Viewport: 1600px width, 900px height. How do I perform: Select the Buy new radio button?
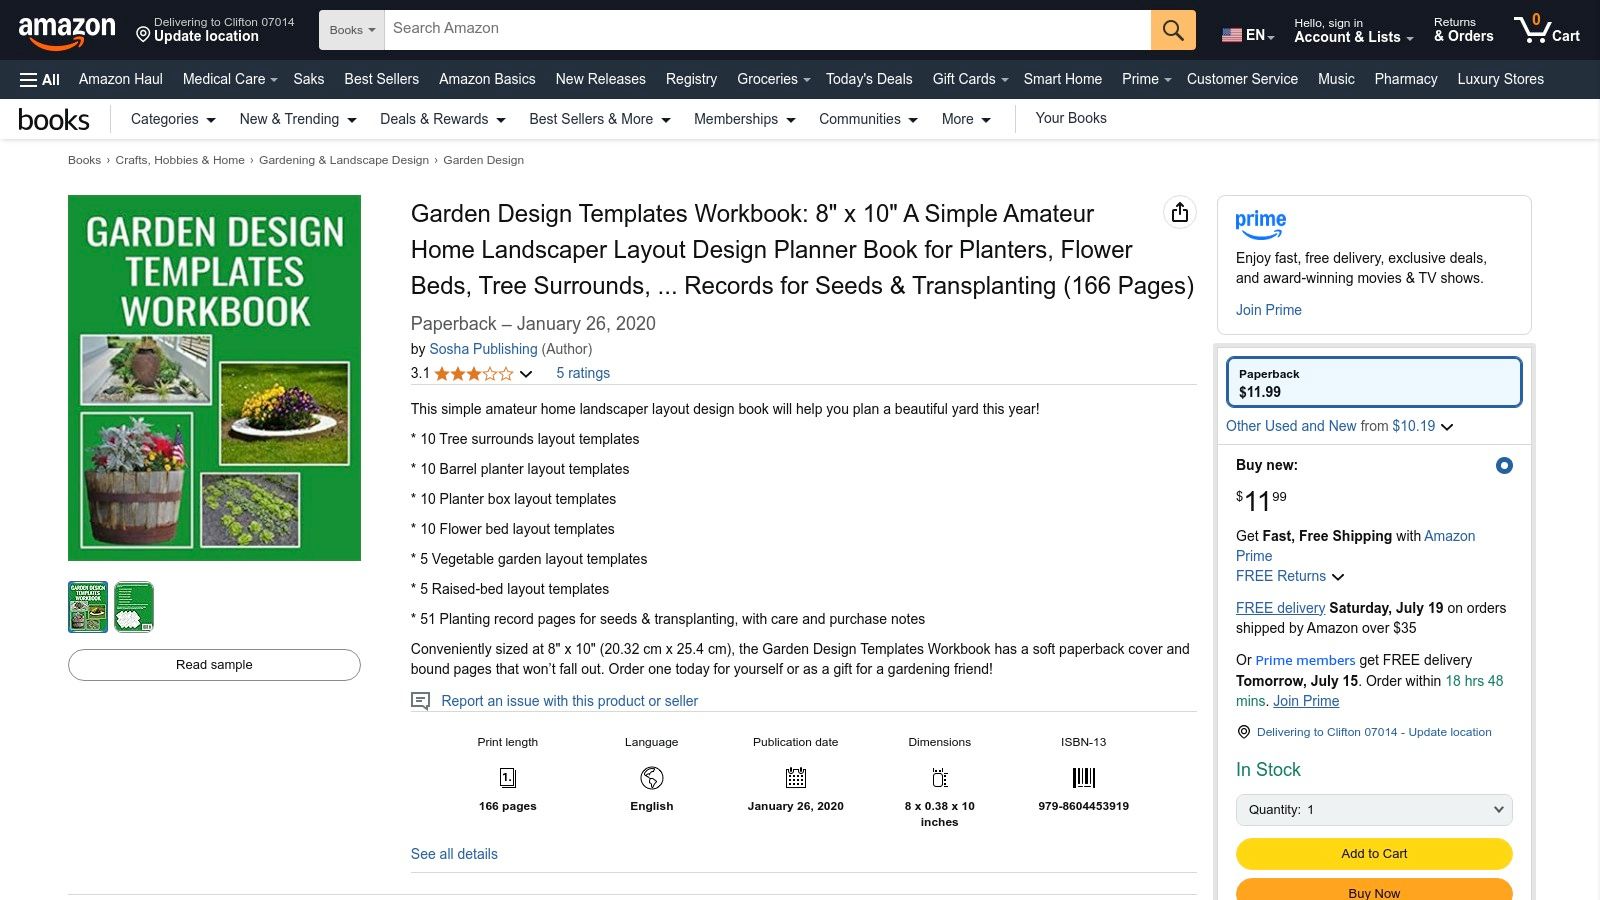click(x=1504, y=466)
